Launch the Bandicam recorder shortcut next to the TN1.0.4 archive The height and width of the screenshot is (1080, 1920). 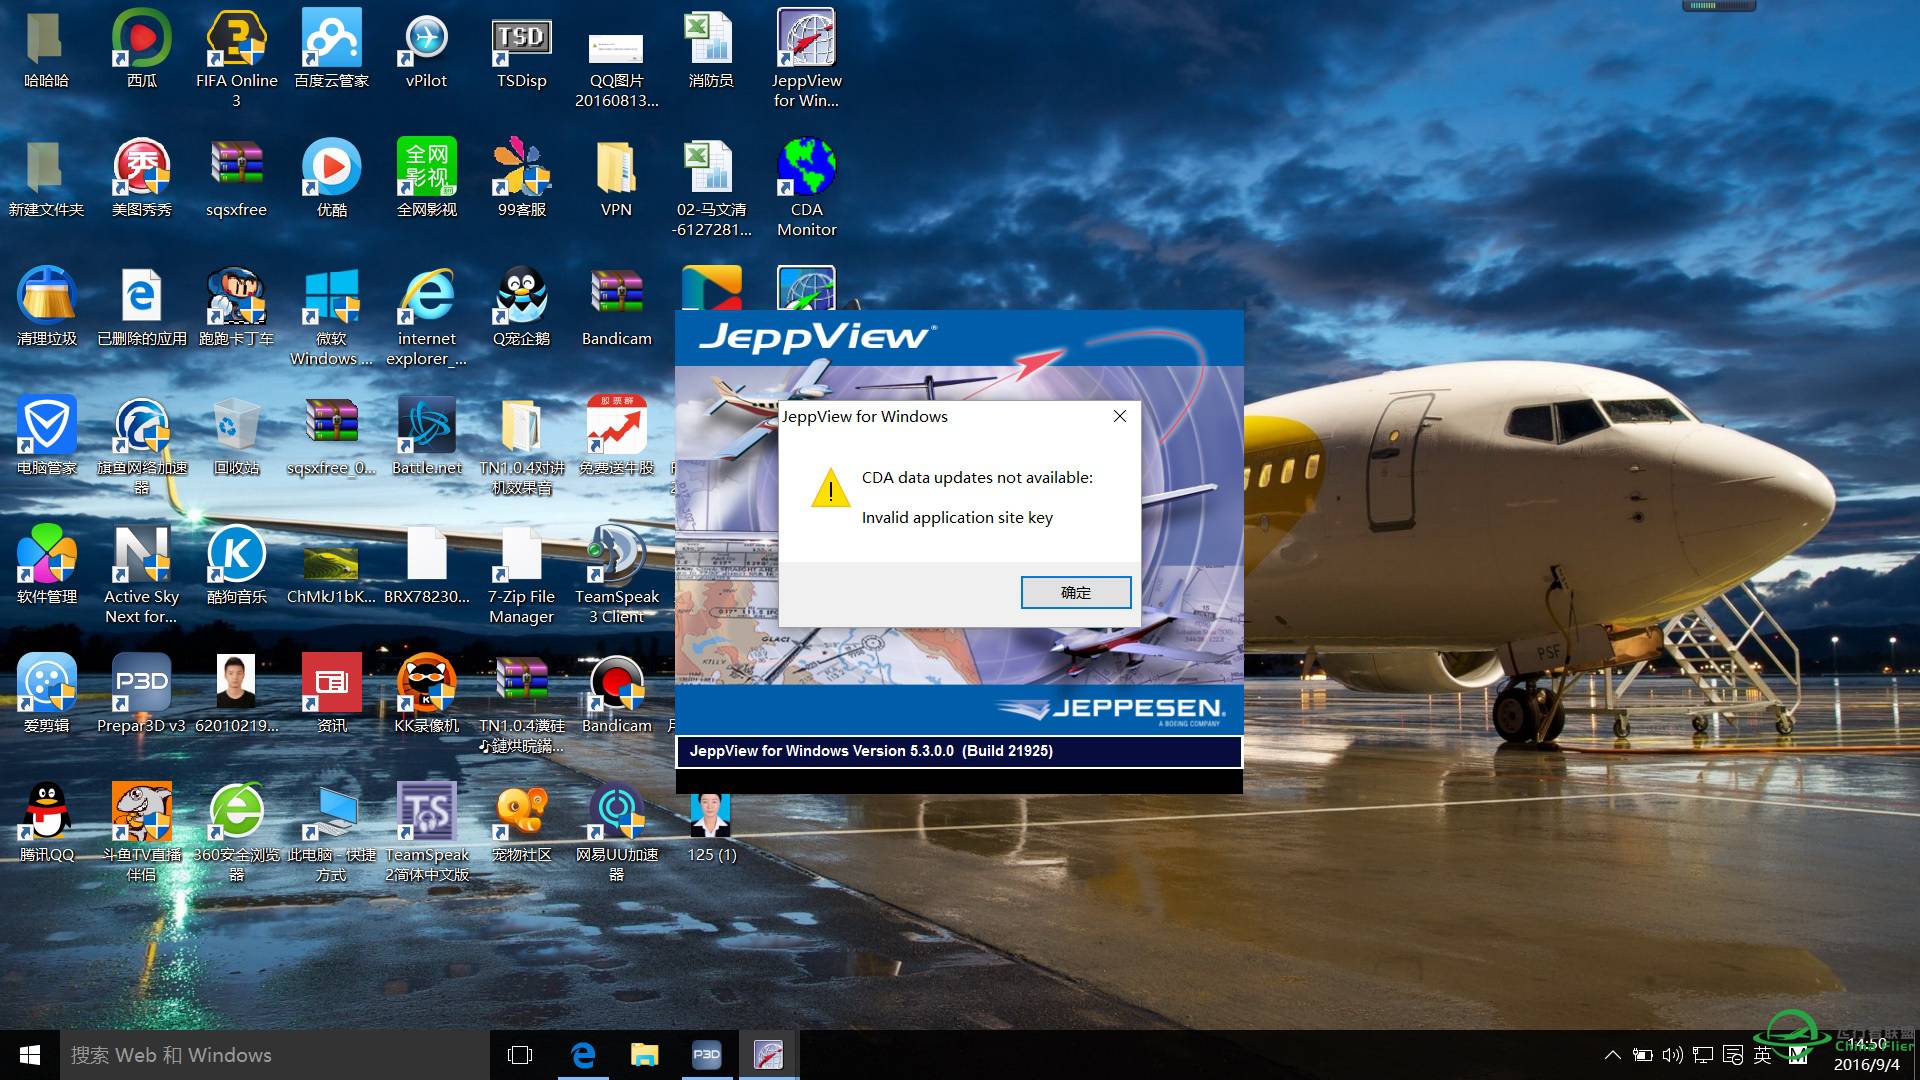(x=616, y=693)
